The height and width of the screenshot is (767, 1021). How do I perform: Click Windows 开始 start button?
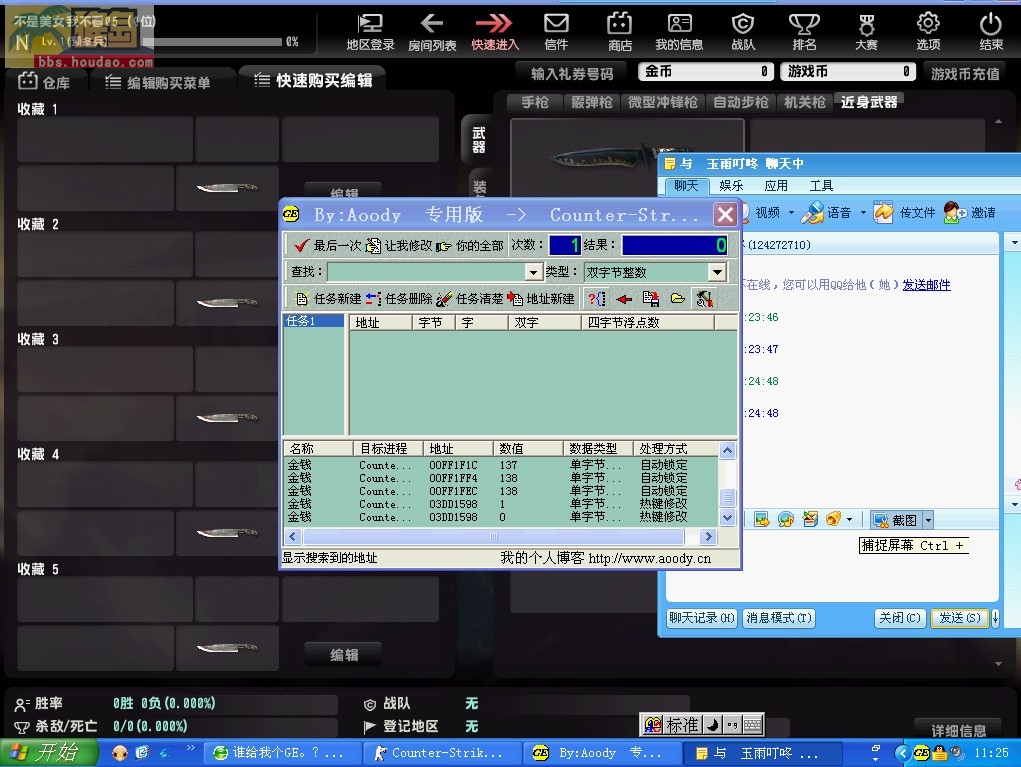tap(49, 753)
